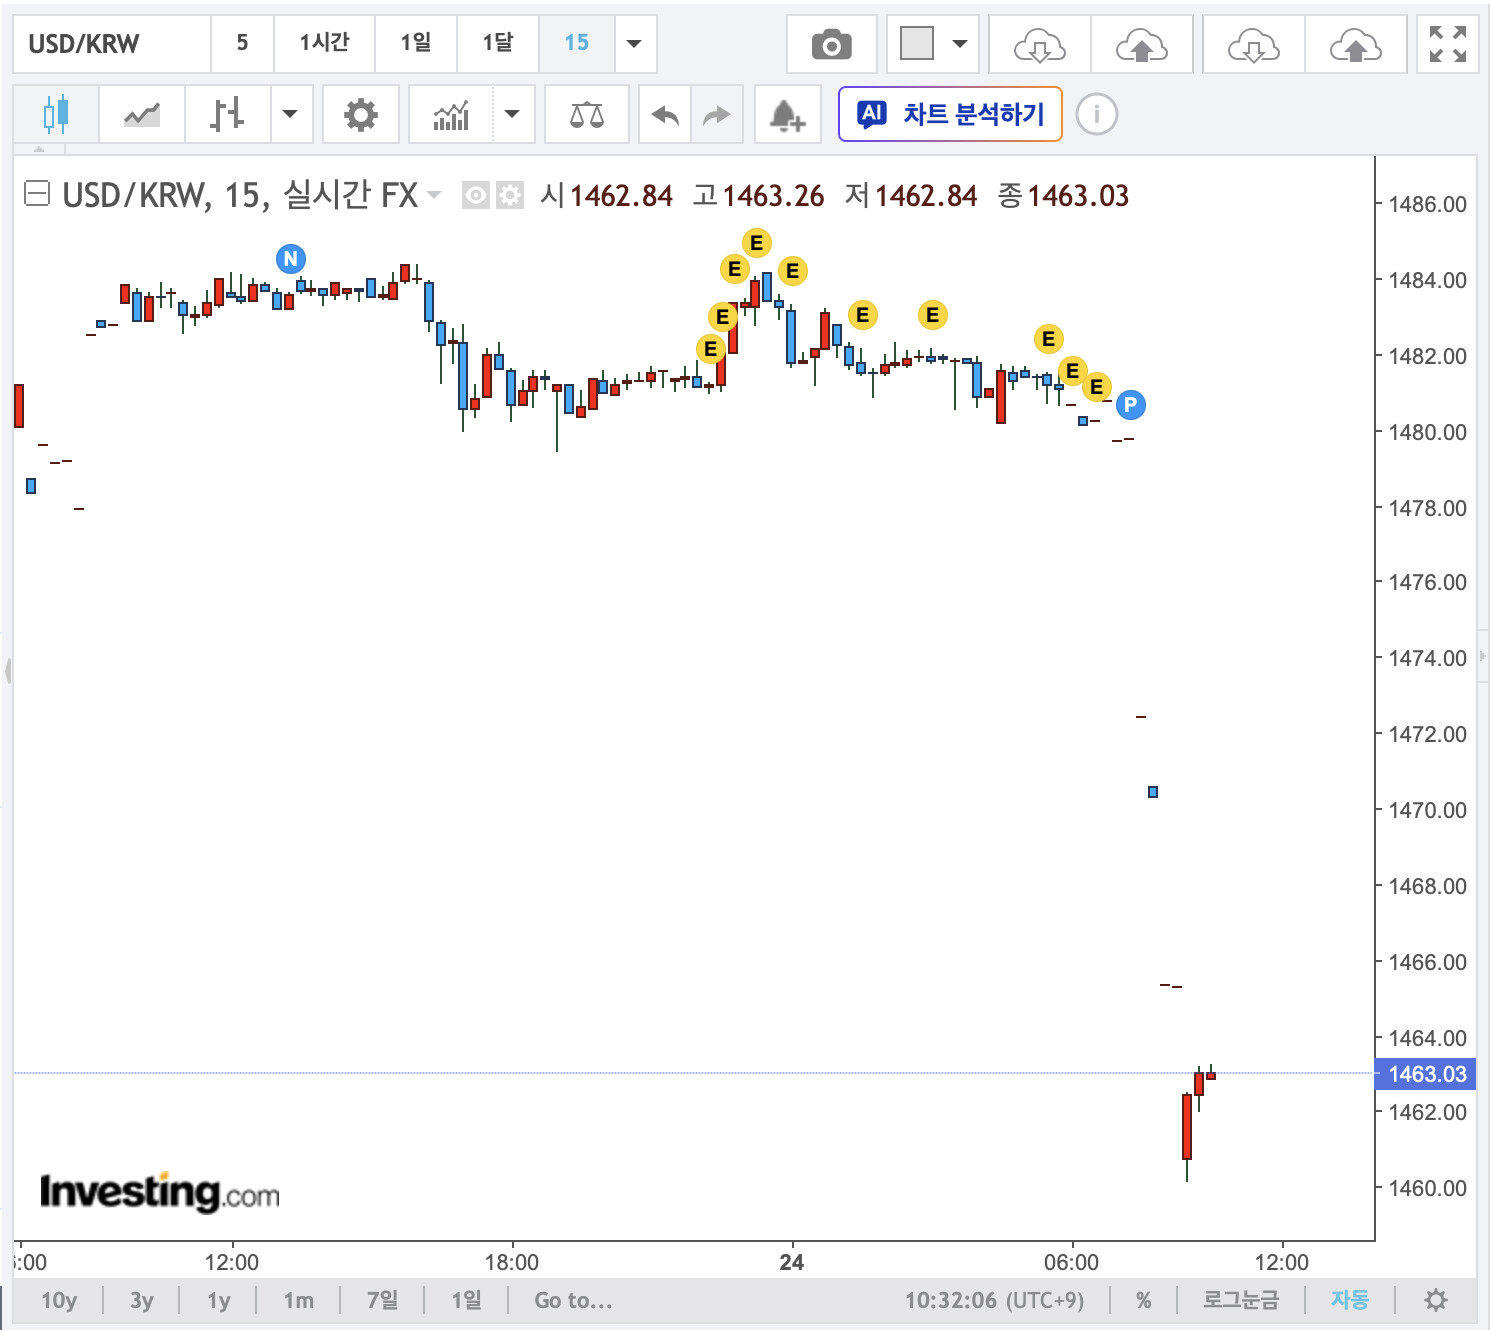Open chart settings gear in the toolbar
This screenshot has height=1330, width=1492.
point(361,114)
